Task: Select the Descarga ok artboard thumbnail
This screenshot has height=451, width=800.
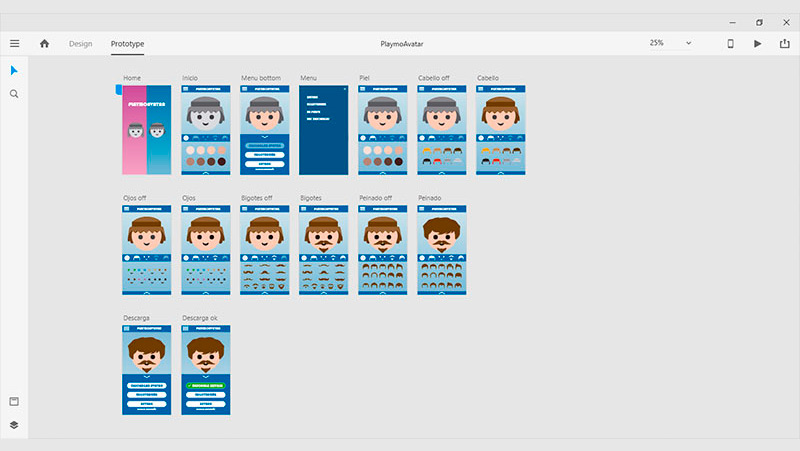Action: click(206, 370)
